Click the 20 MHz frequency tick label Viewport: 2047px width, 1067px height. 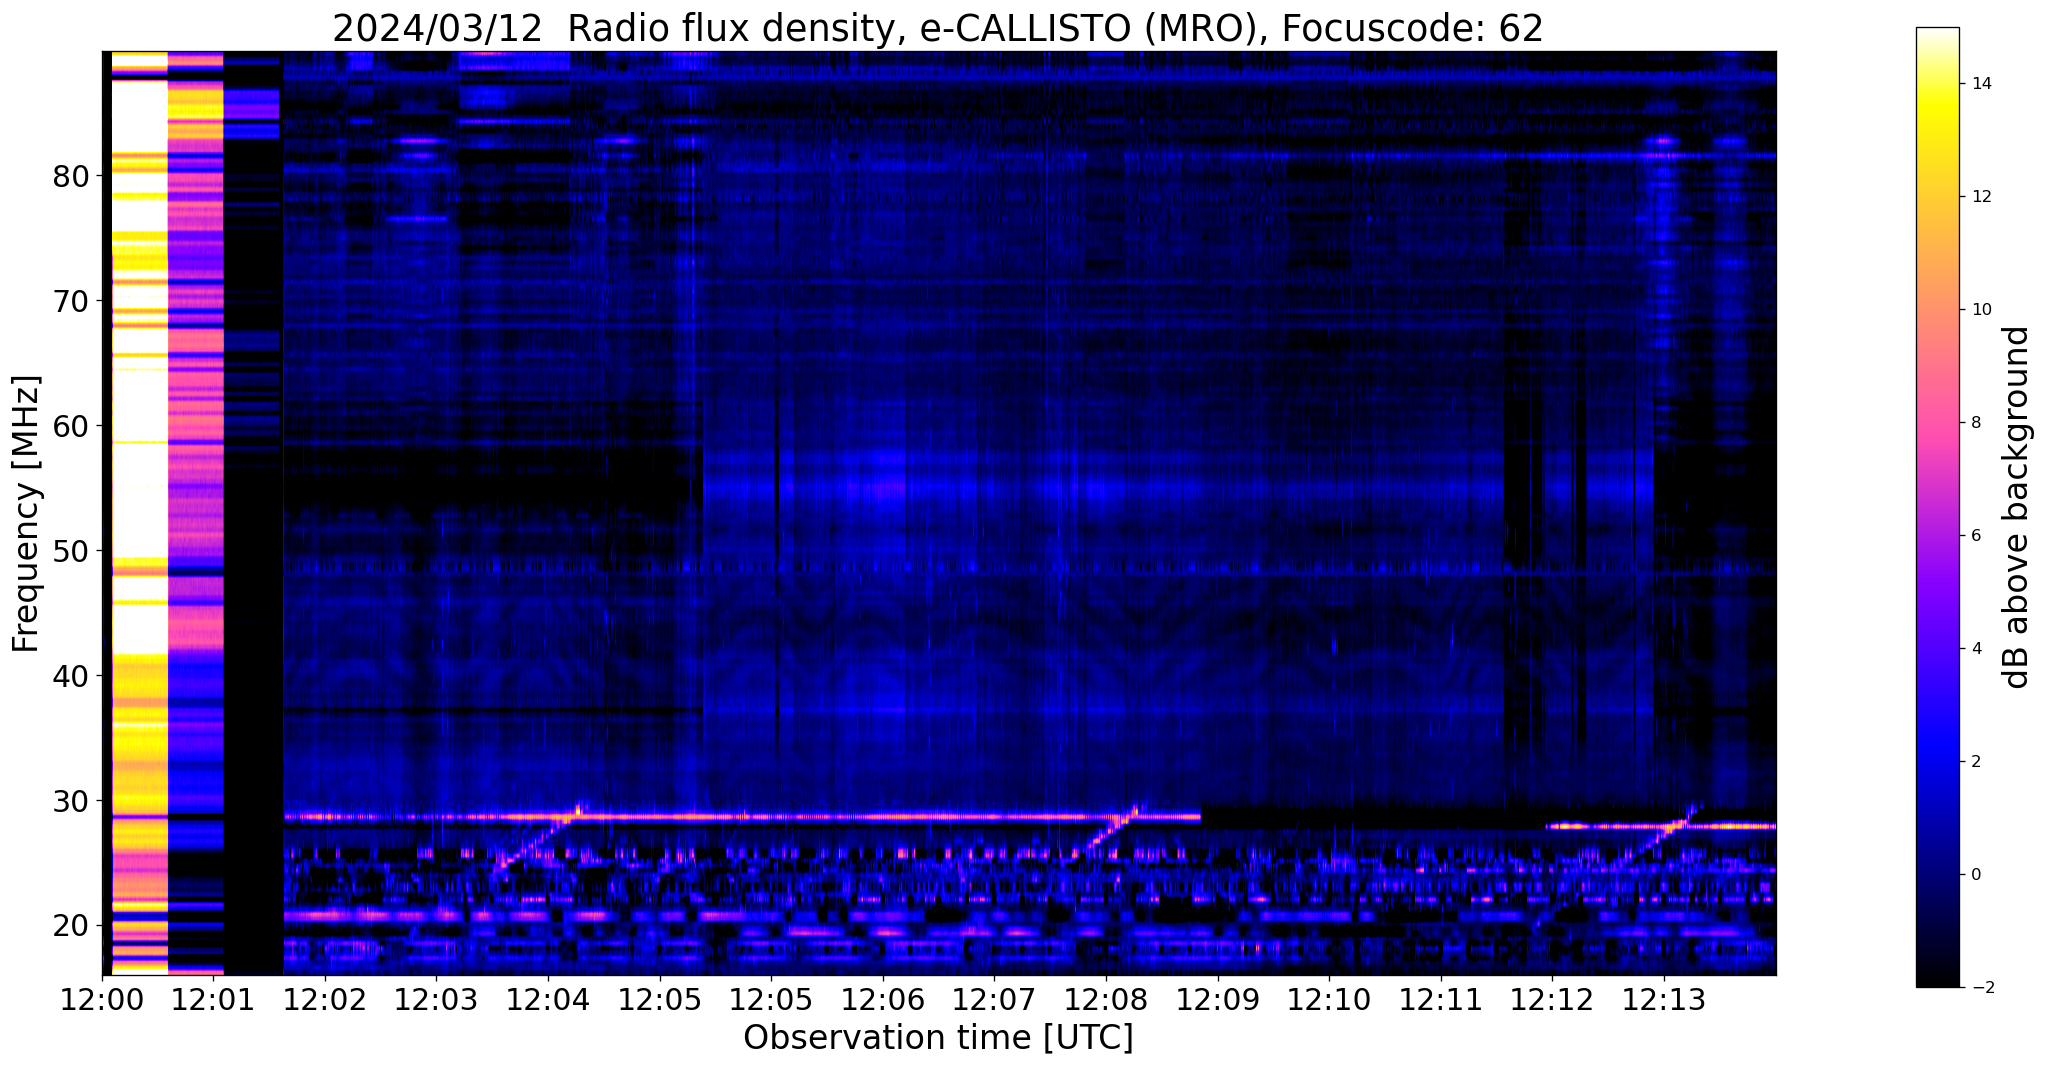click(x=71, y=926)
